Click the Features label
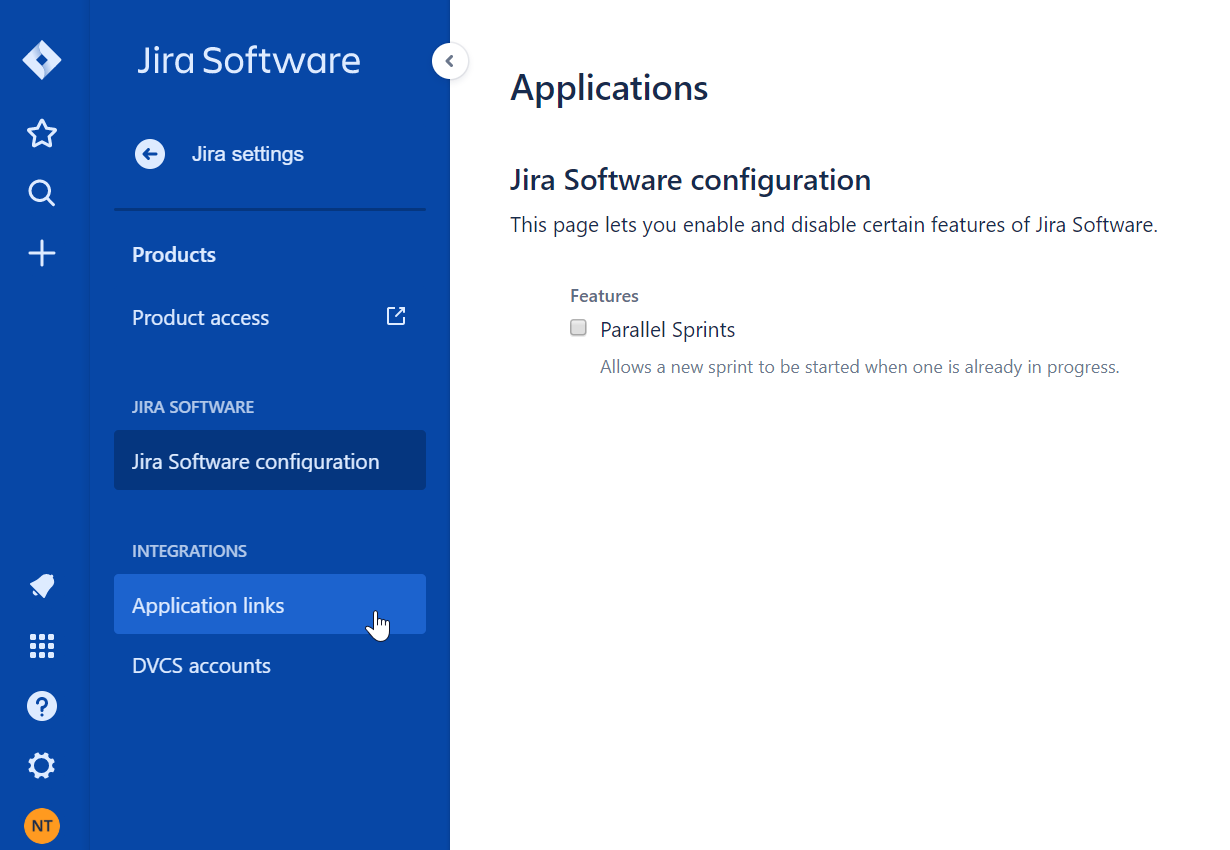The height and width of the screenshot is (850, 1230). pos(604,296)
